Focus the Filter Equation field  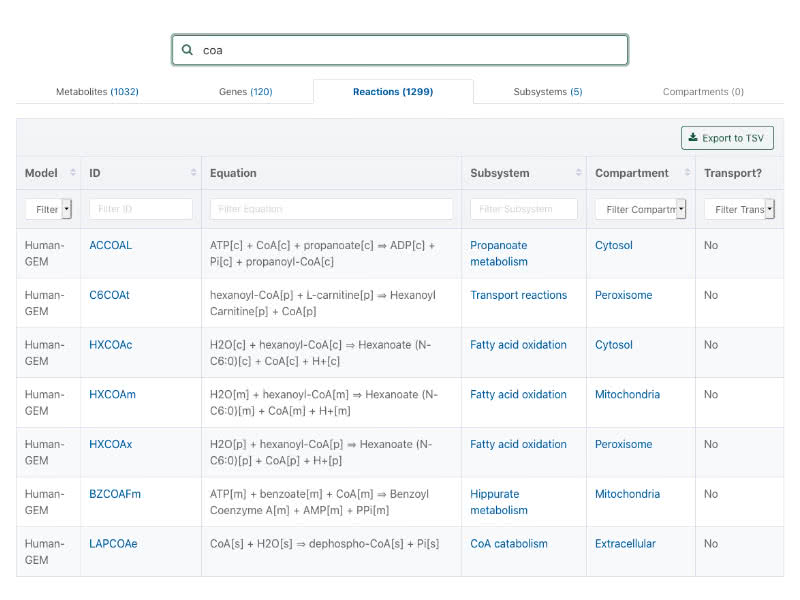tap(331, 209)
